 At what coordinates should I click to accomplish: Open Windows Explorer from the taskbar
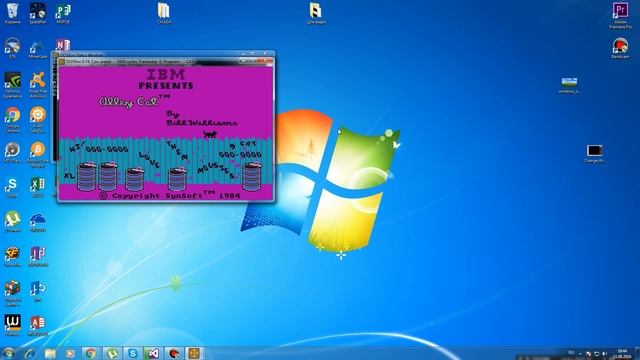click(50, 353)
